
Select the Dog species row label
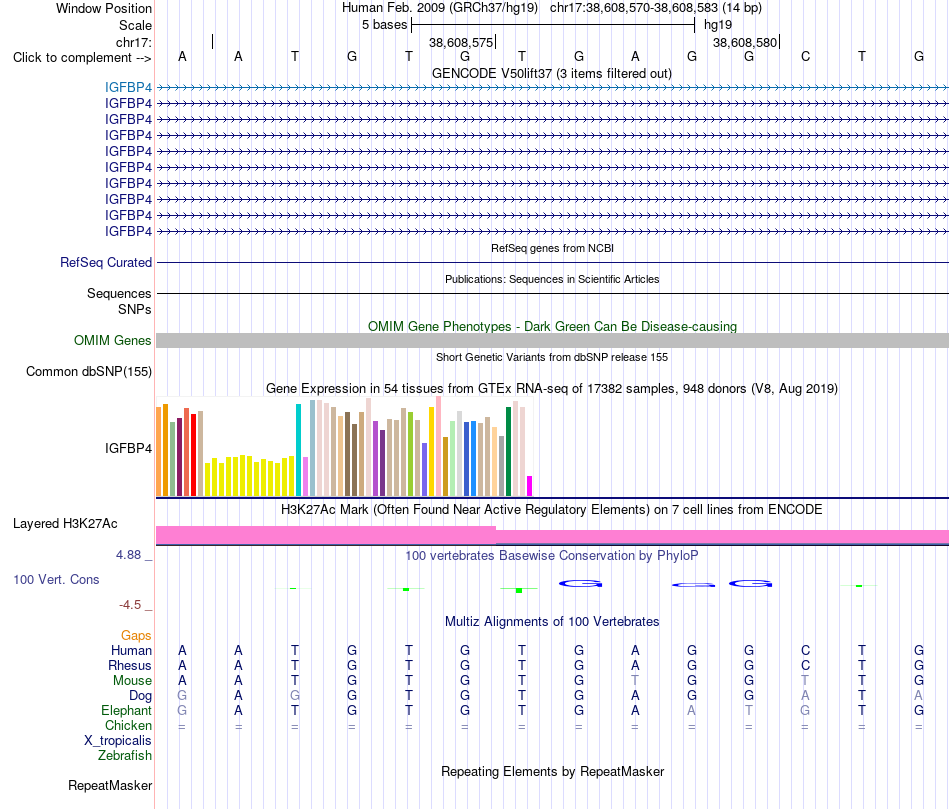point(140,696)
